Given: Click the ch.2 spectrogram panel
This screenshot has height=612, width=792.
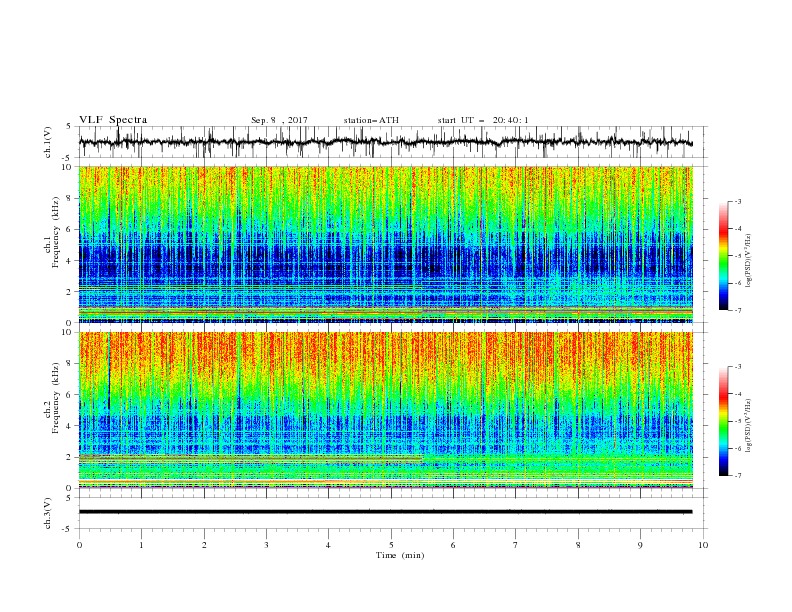Looking at the screenshot, I should tap(385, 410).
